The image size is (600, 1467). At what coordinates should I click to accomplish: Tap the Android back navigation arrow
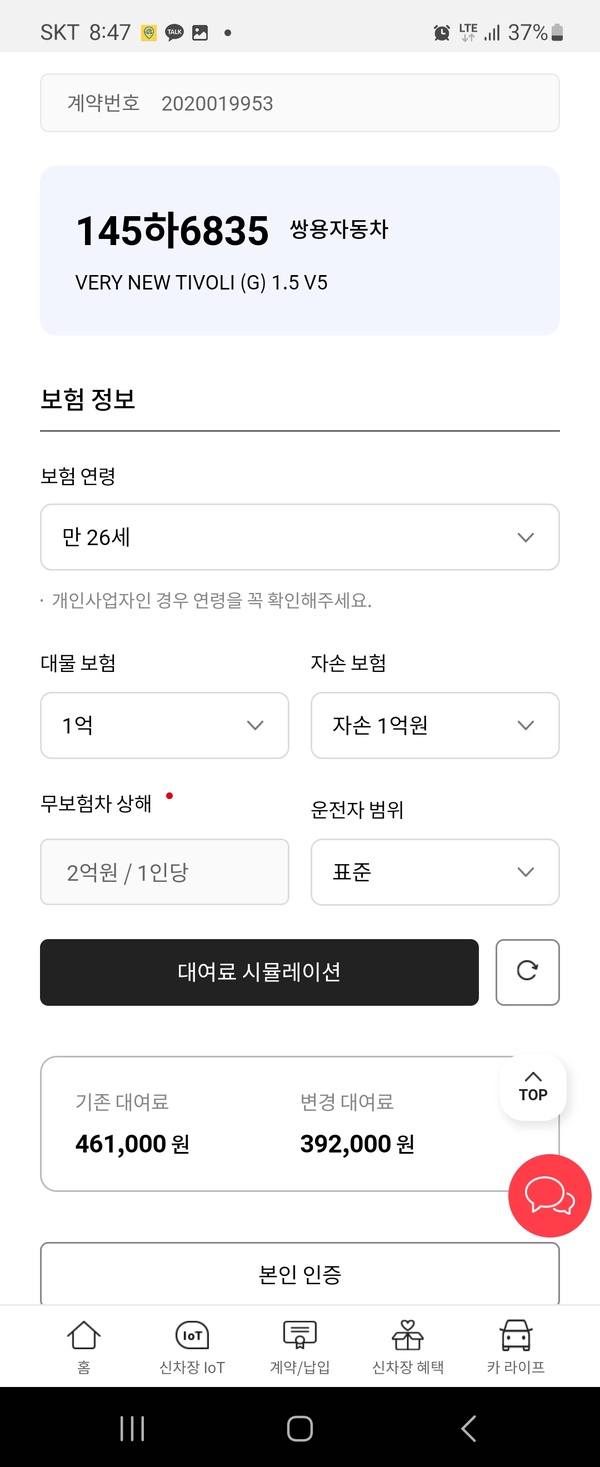468,1428
